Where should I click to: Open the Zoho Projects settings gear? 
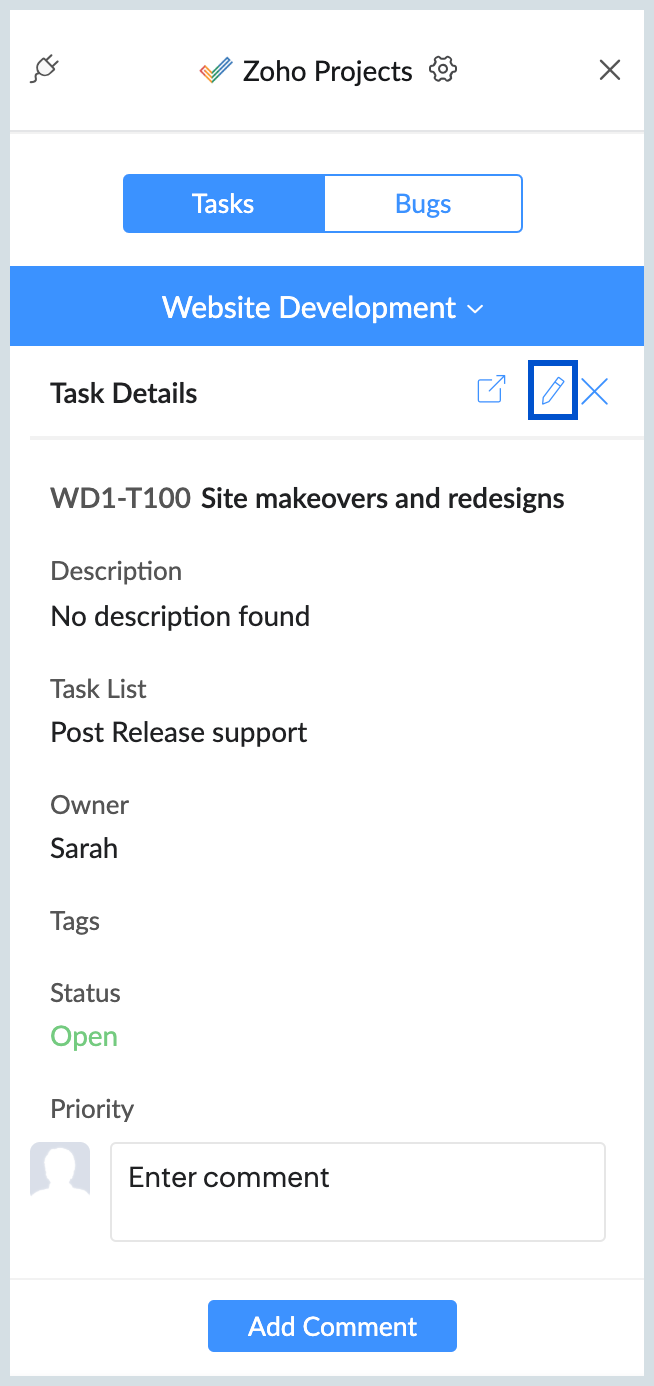(x=442, y=70)
